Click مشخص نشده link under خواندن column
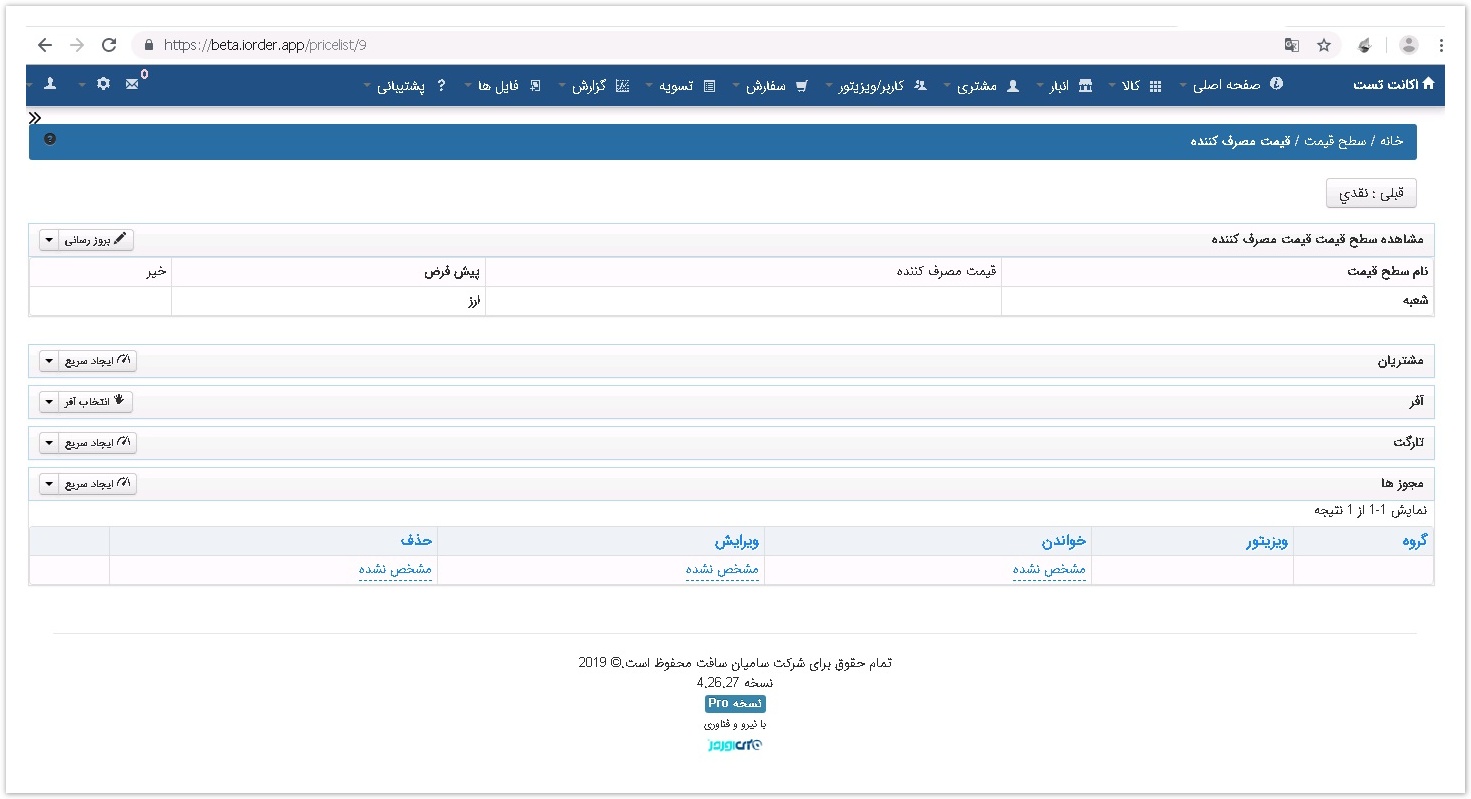Viewport: 1471px width, 799px height. pos(1049,569)
